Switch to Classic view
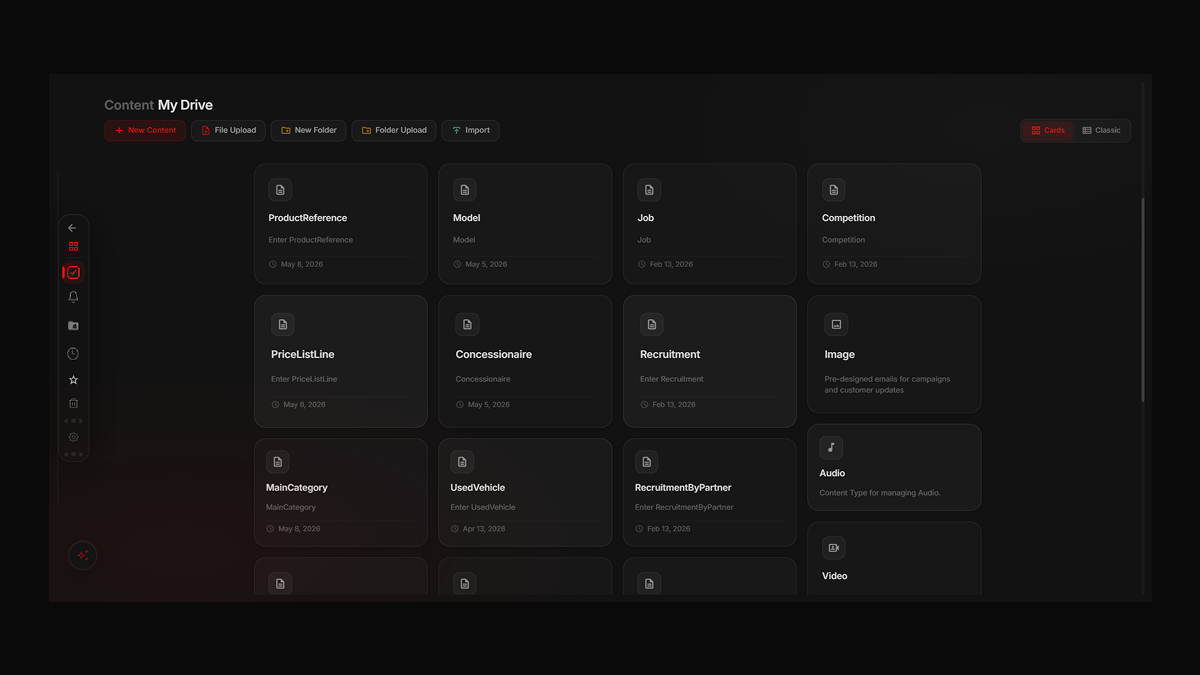The height and width of the screenshot is (675, 1200). [1102, 130]
